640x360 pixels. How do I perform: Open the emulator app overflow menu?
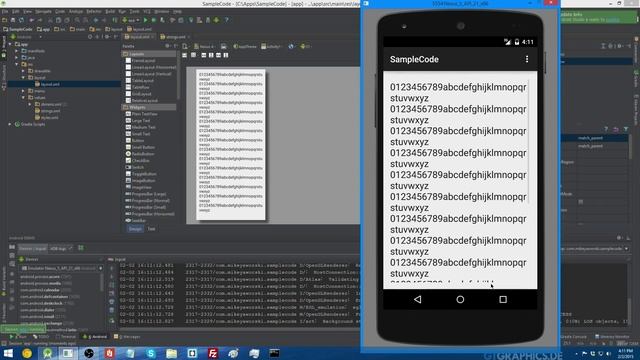[527, 59]
